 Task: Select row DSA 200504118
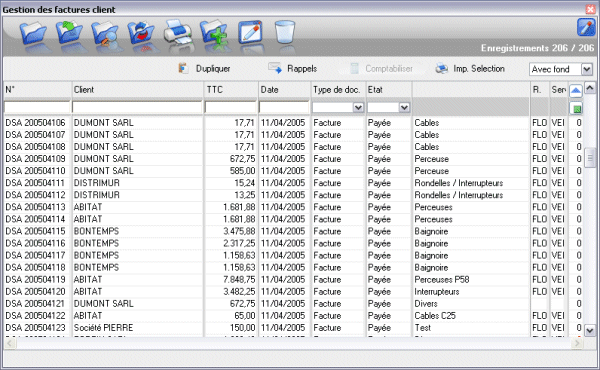click(x=293, y=267)
